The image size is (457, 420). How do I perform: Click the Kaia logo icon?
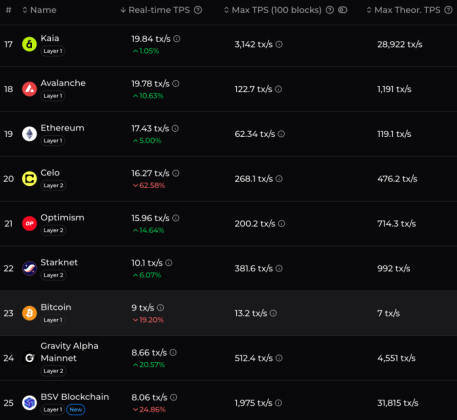click(29, 44)
